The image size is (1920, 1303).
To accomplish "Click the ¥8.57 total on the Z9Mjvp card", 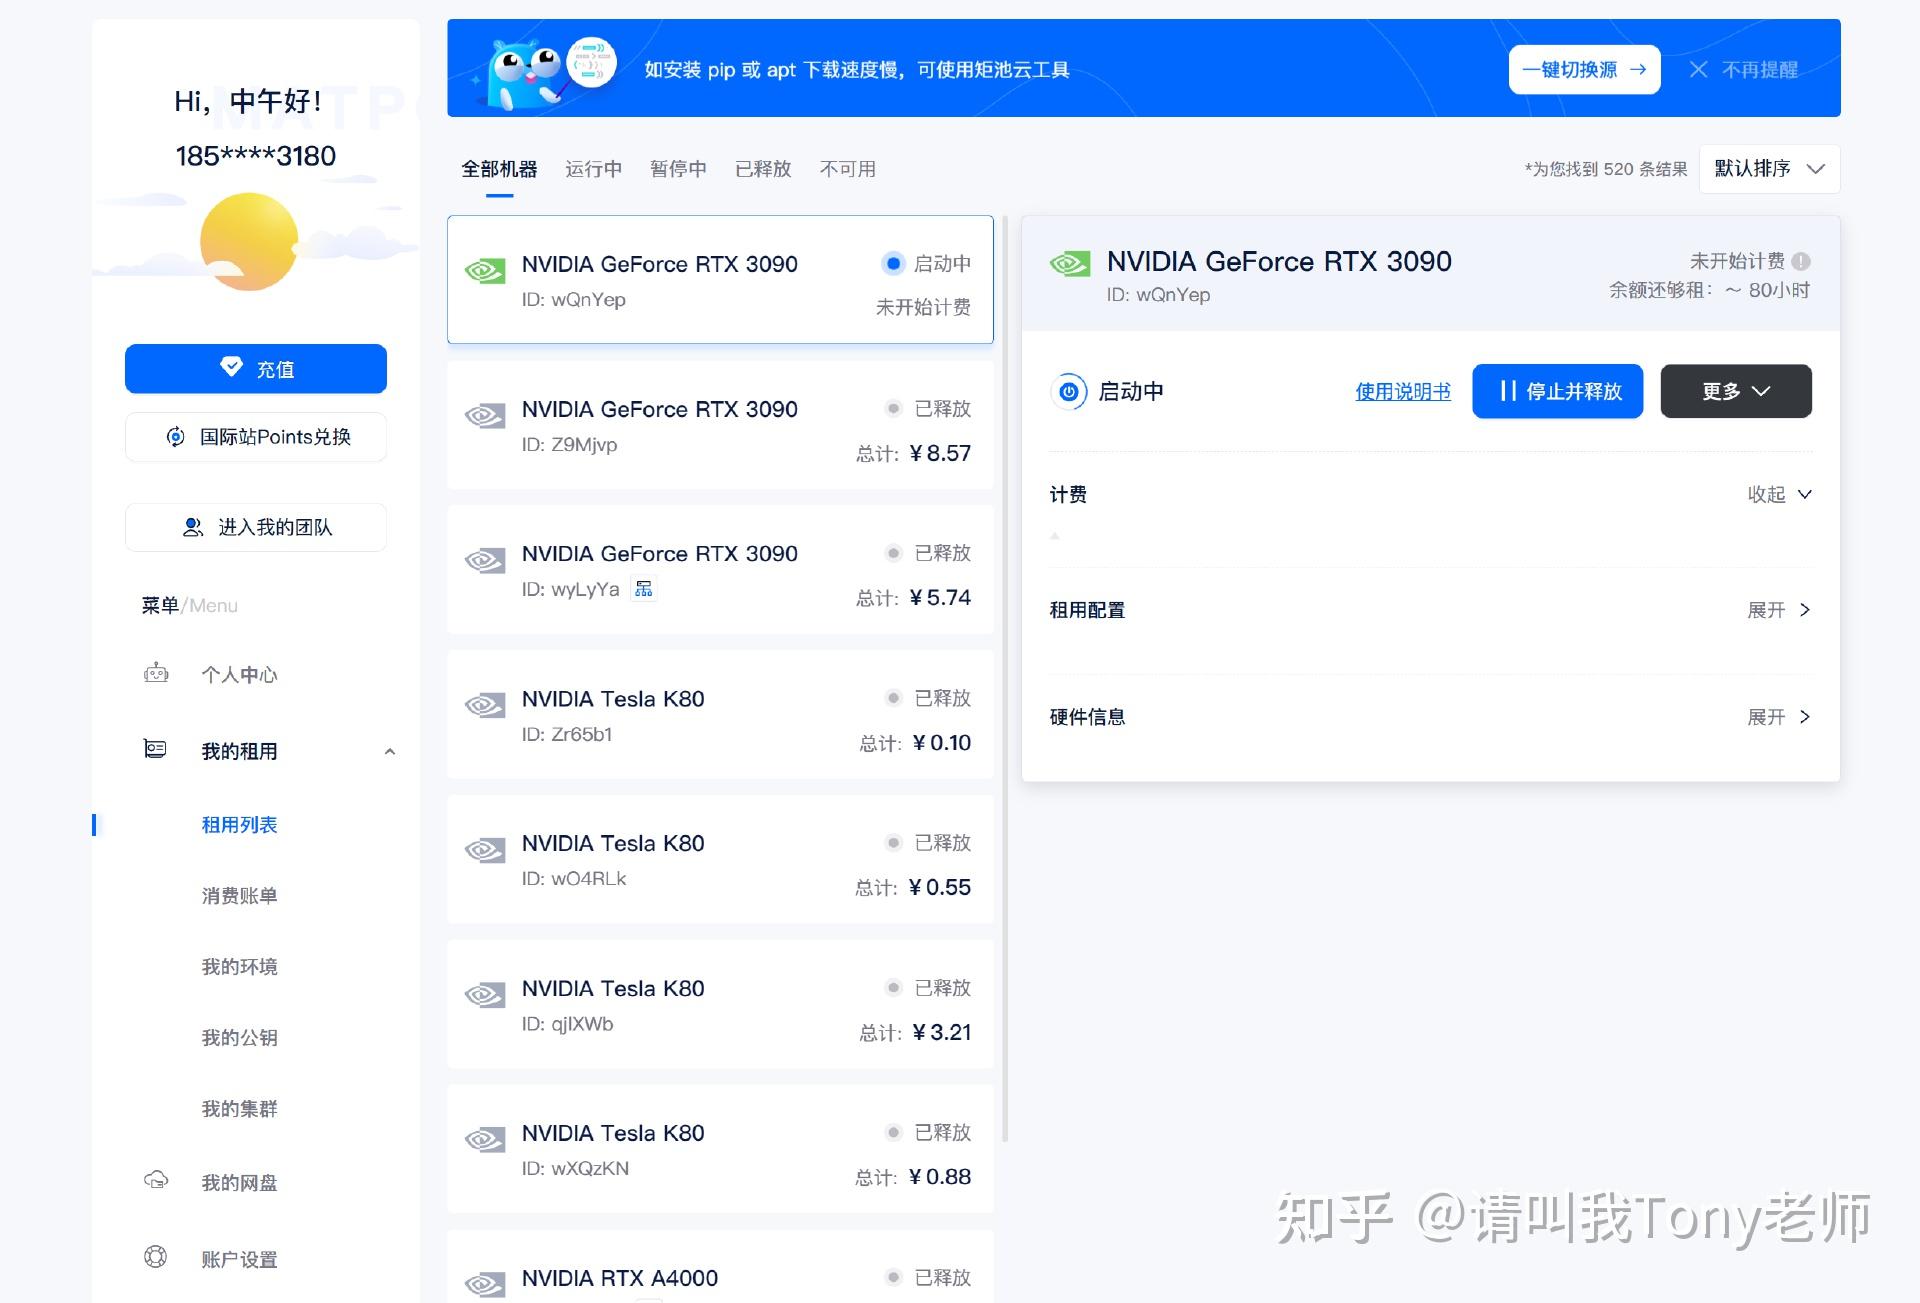I will point(940,454).
